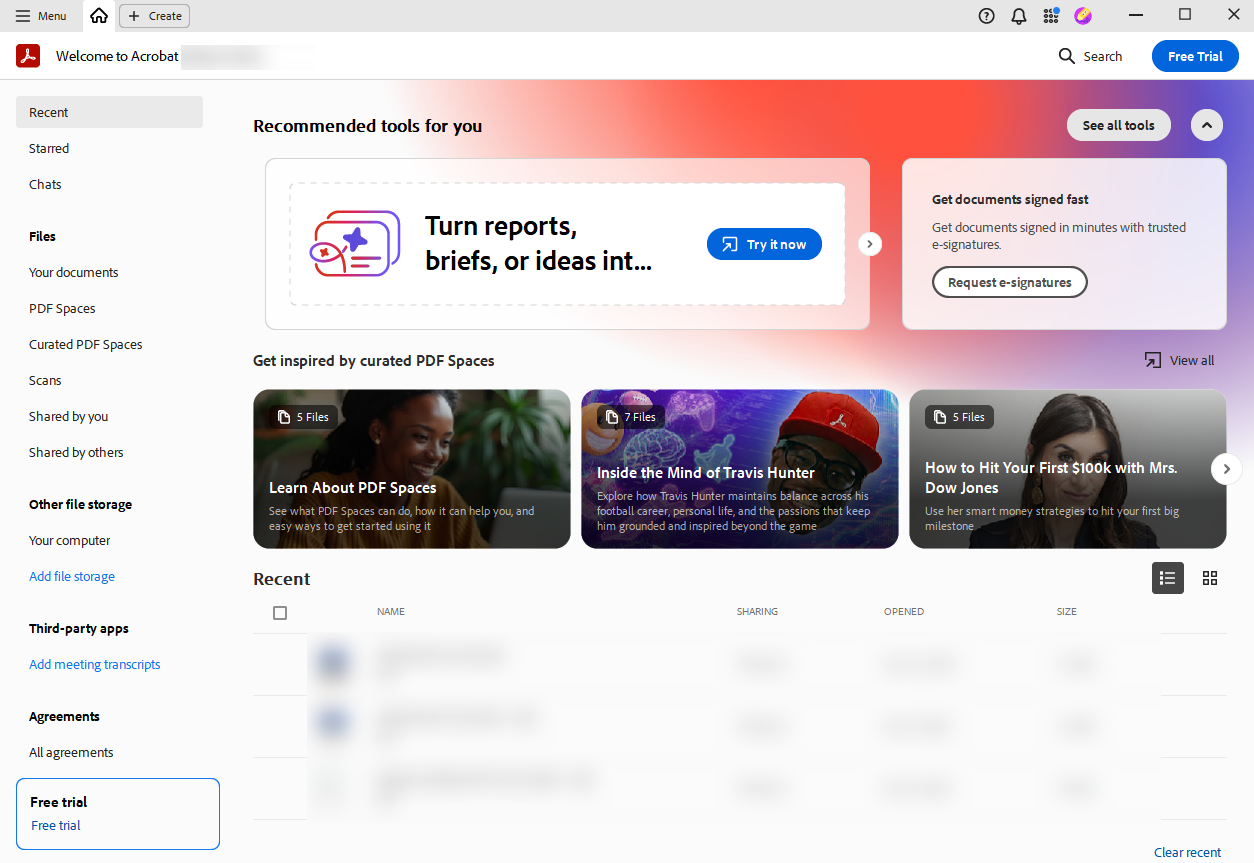Select Starred in the sidebar

(49, 148)
